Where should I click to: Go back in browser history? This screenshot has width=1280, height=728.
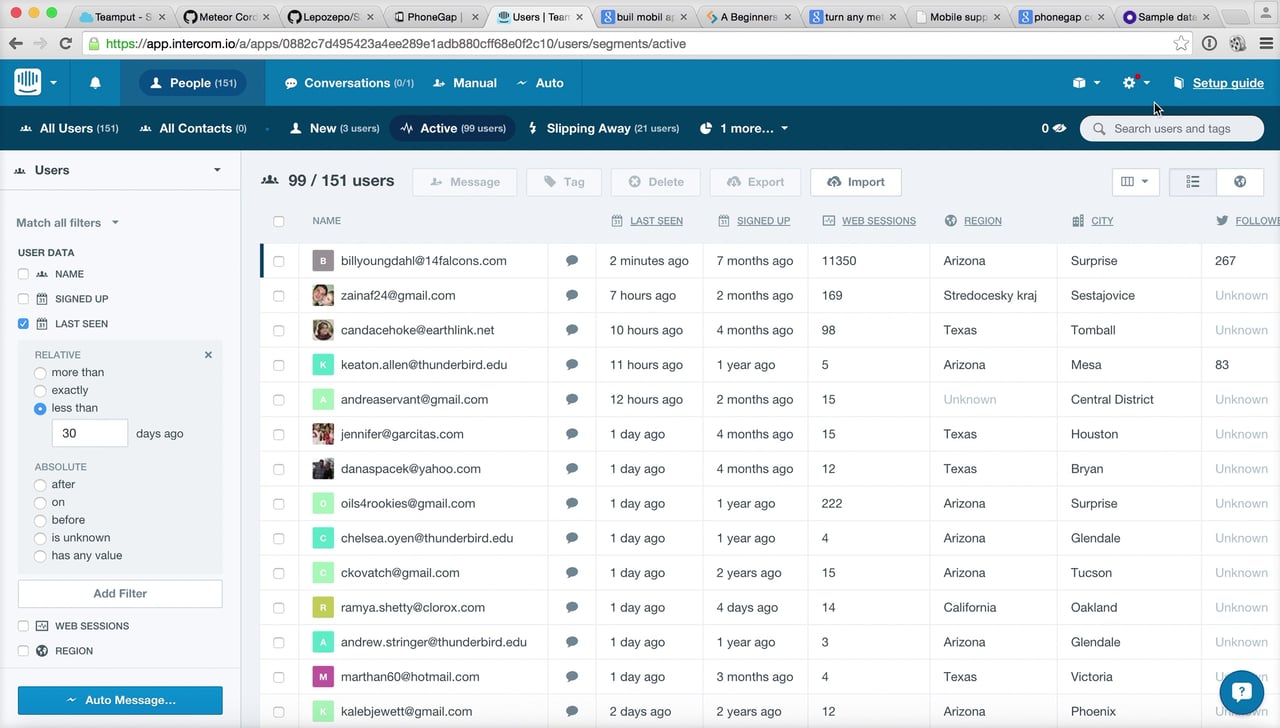15,43
